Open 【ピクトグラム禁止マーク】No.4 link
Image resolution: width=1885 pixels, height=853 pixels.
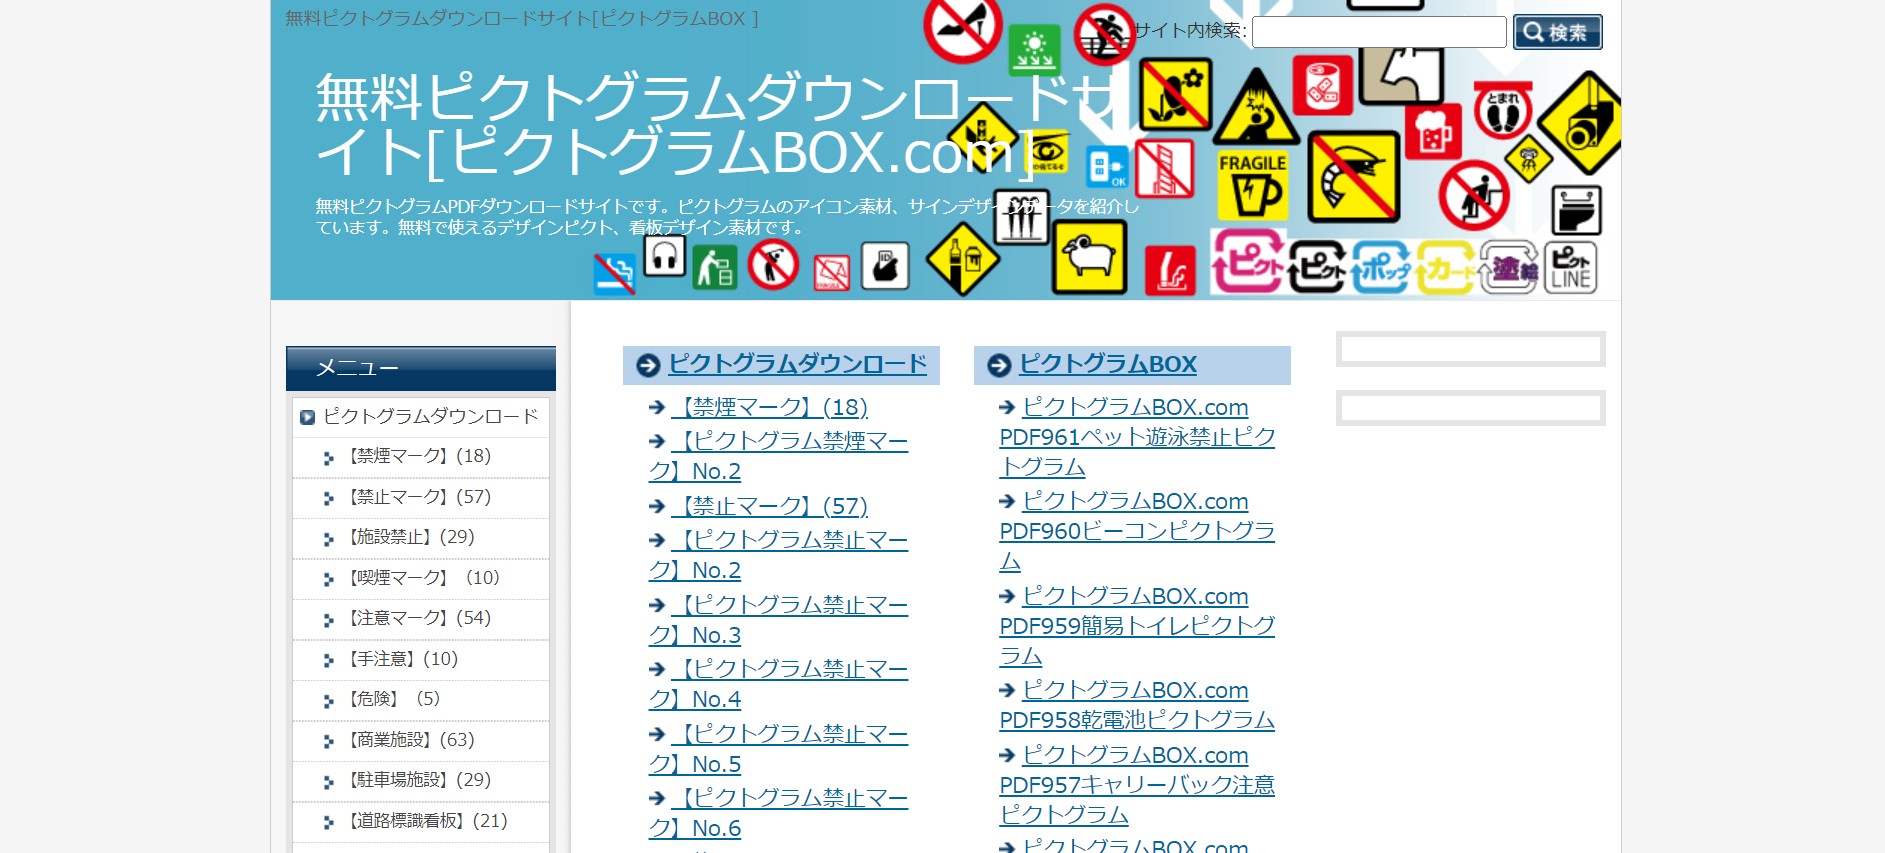778,684
